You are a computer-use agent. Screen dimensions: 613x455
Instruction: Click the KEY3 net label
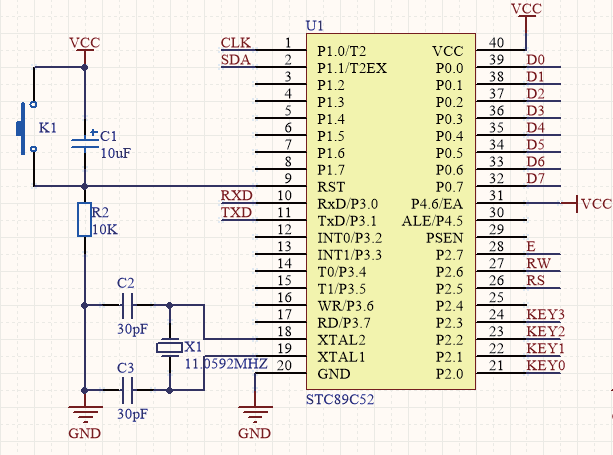pyautogui.click(x=546, y=315)
